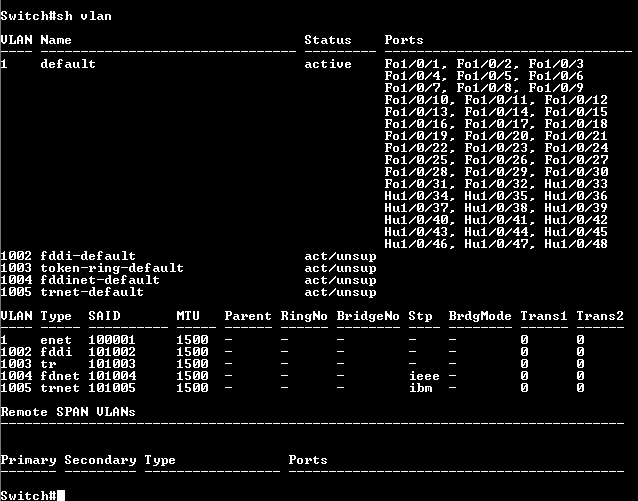The height and width of the screenshot is (501, 638).
Task: Click port Fo1/0/20 in the ports list
Action: pos(496,136)
